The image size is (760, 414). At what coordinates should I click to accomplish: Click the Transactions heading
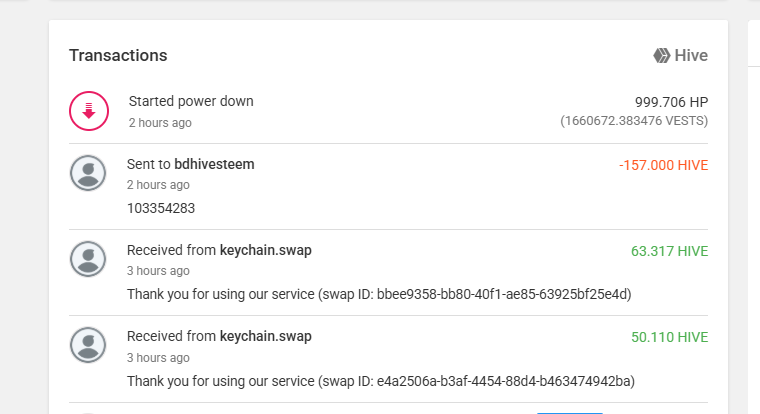tap(118, 56)
